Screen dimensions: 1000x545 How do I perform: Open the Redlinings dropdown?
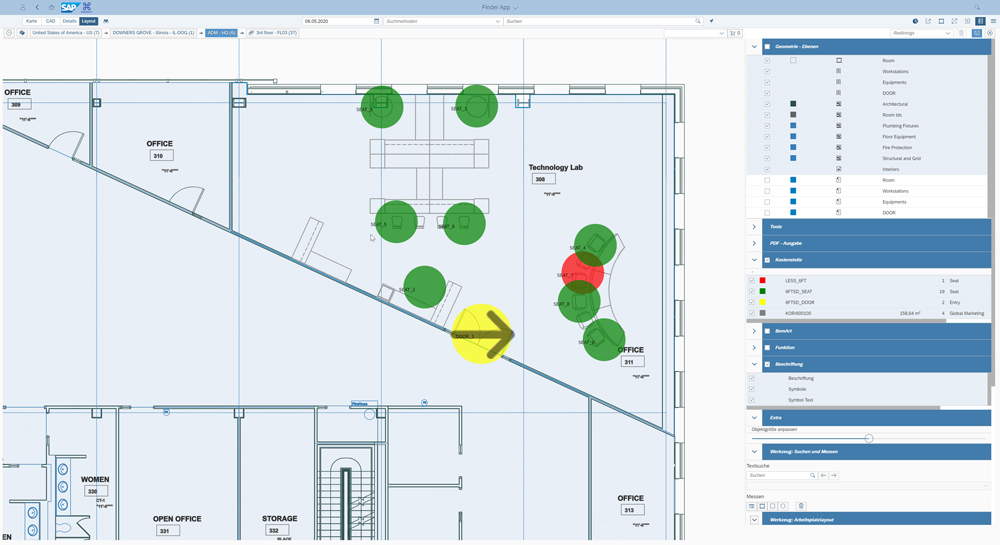tap(921, 33)
